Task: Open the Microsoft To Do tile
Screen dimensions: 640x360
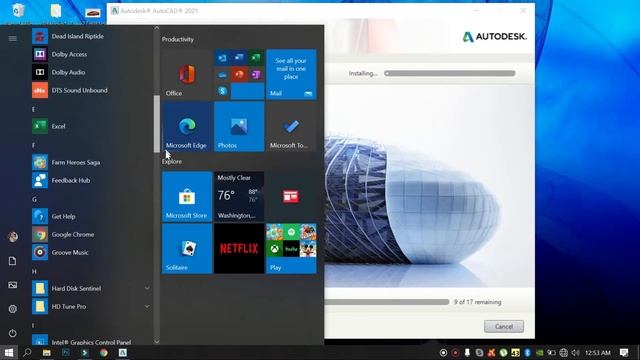Action: coord(291,127)
